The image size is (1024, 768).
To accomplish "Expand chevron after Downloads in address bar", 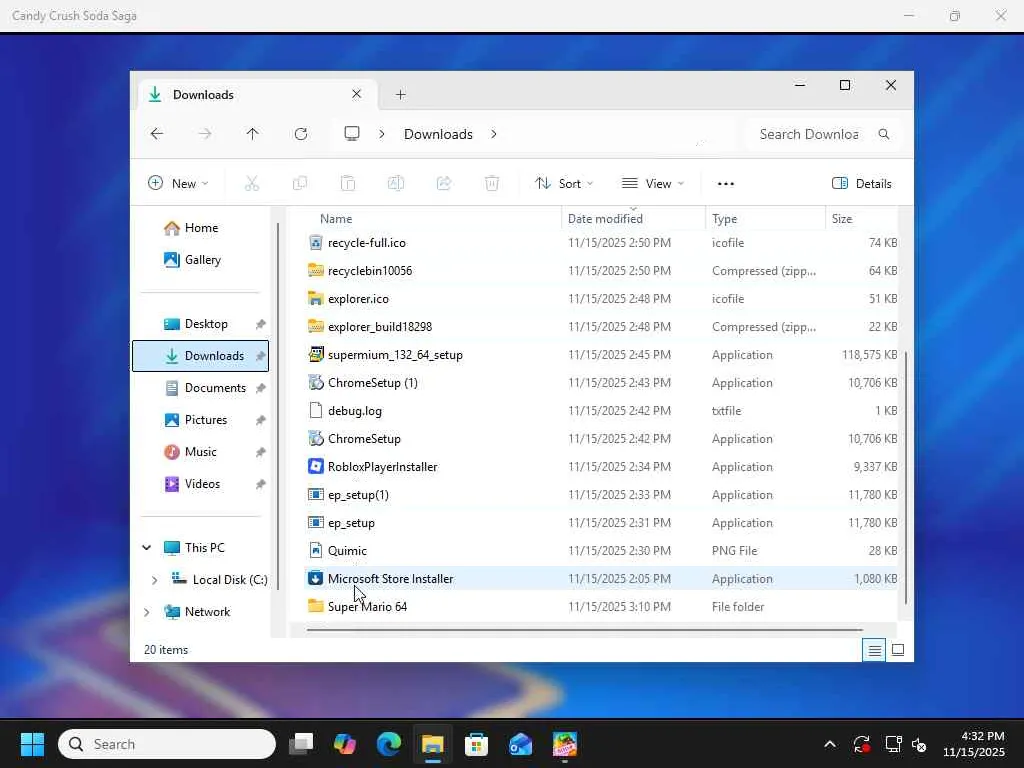I will click(x=494, y=134).
